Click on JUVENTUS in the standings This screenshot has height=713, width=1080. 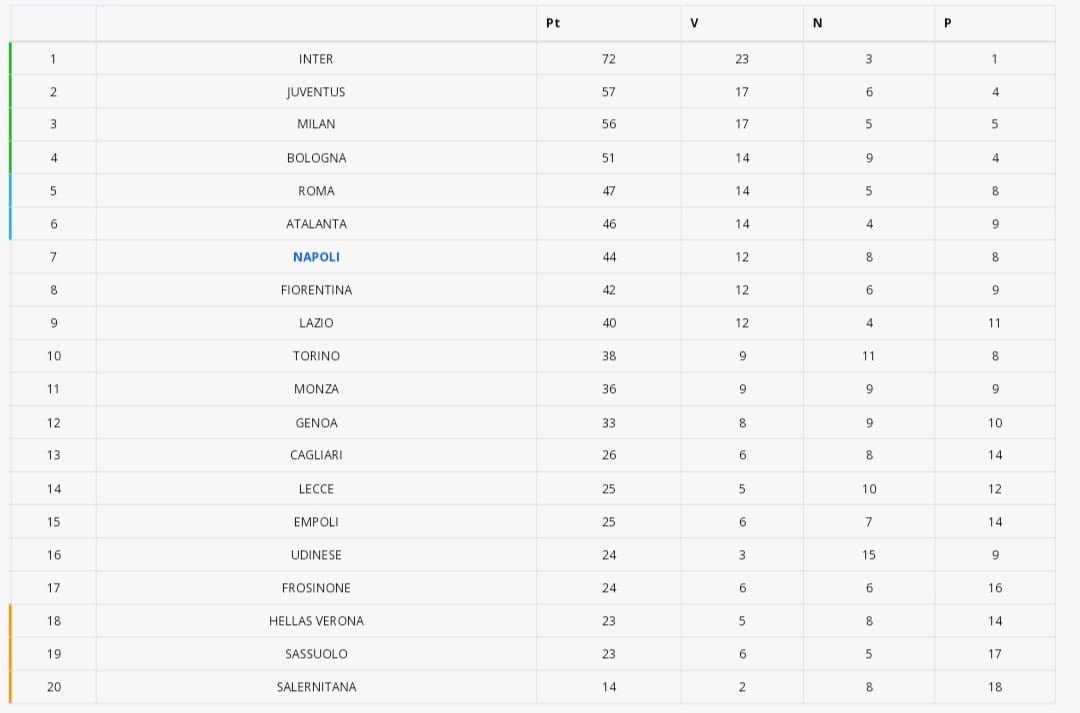[x=316, y=92]
